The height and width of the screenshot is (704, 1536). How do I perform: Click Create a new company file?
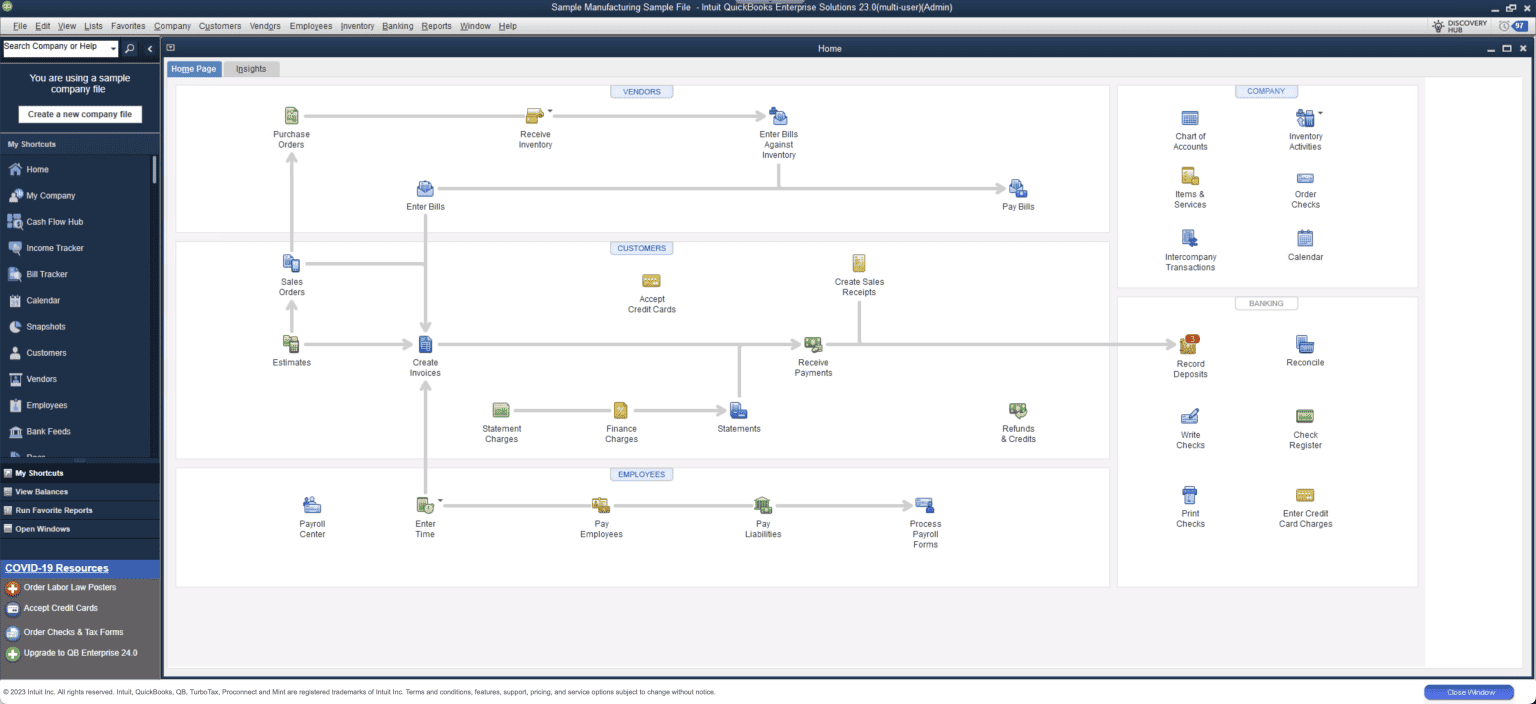click(x=79, y=114)
